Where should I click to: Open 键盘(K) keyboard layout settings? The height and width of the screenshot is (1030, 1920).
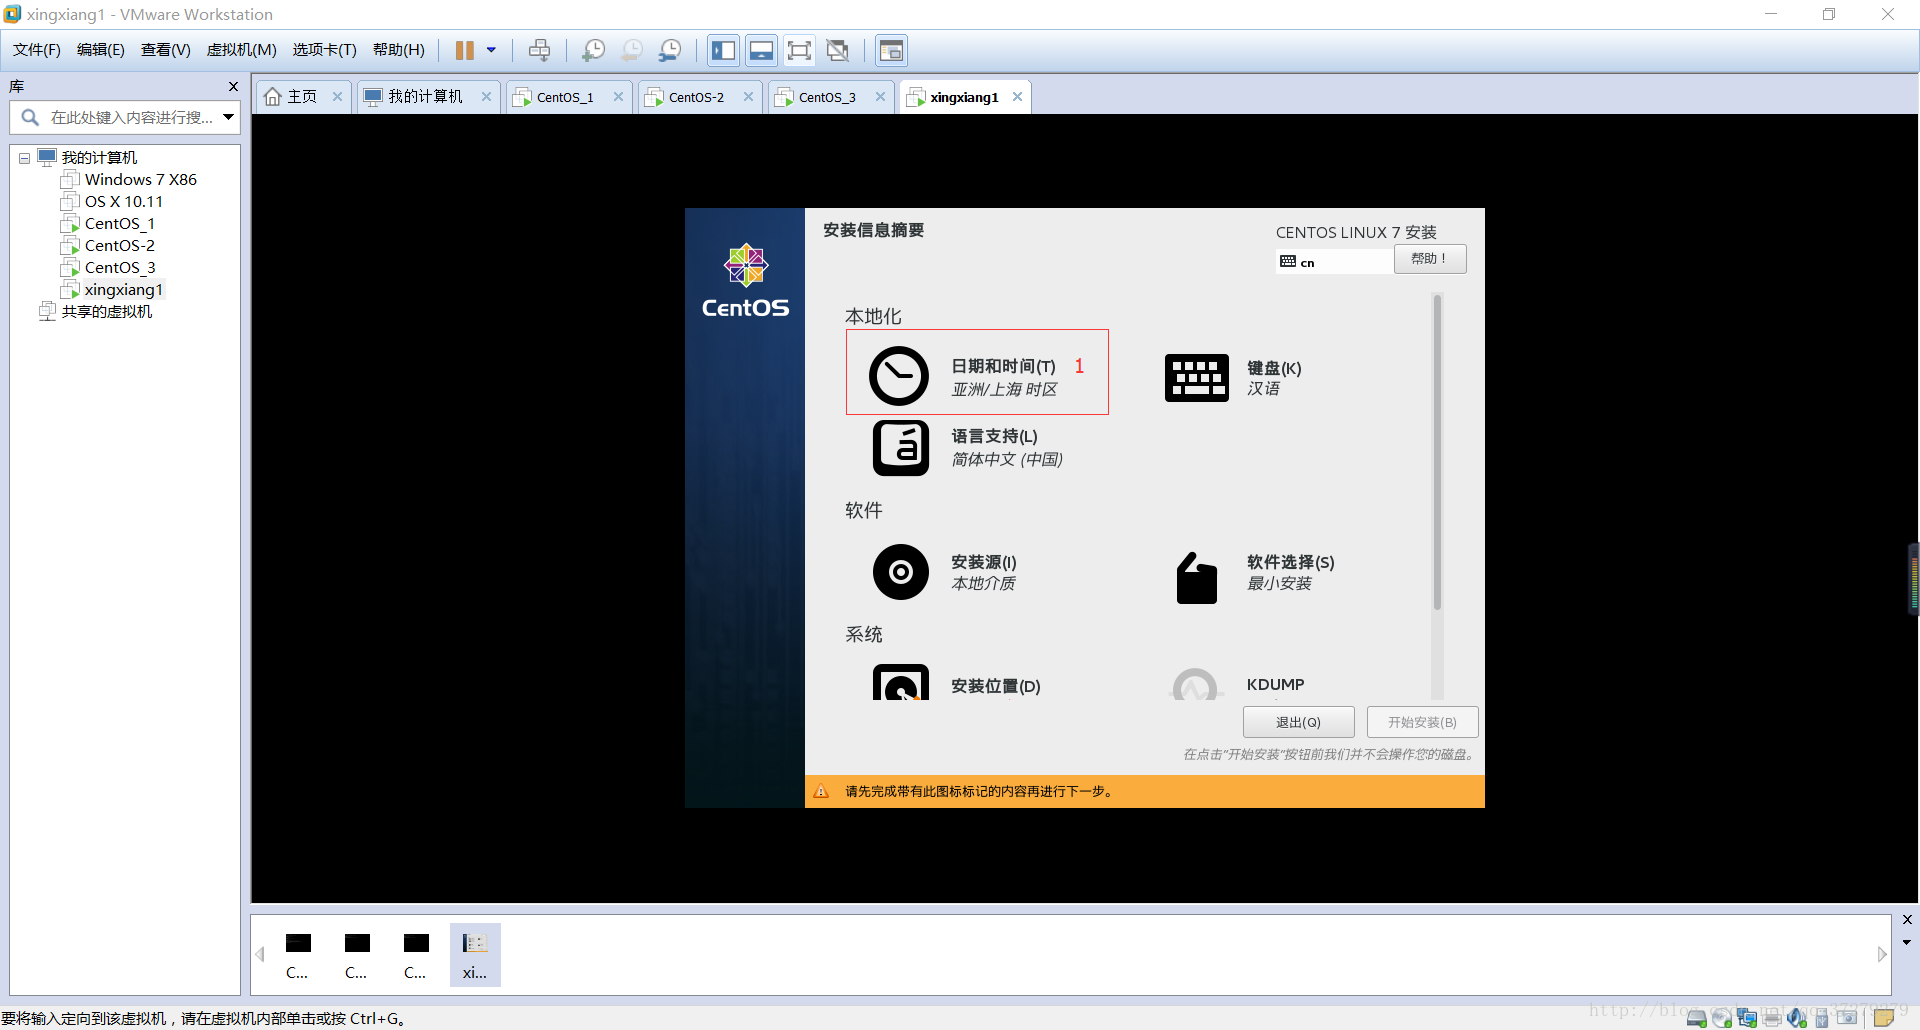[1234, 378]
